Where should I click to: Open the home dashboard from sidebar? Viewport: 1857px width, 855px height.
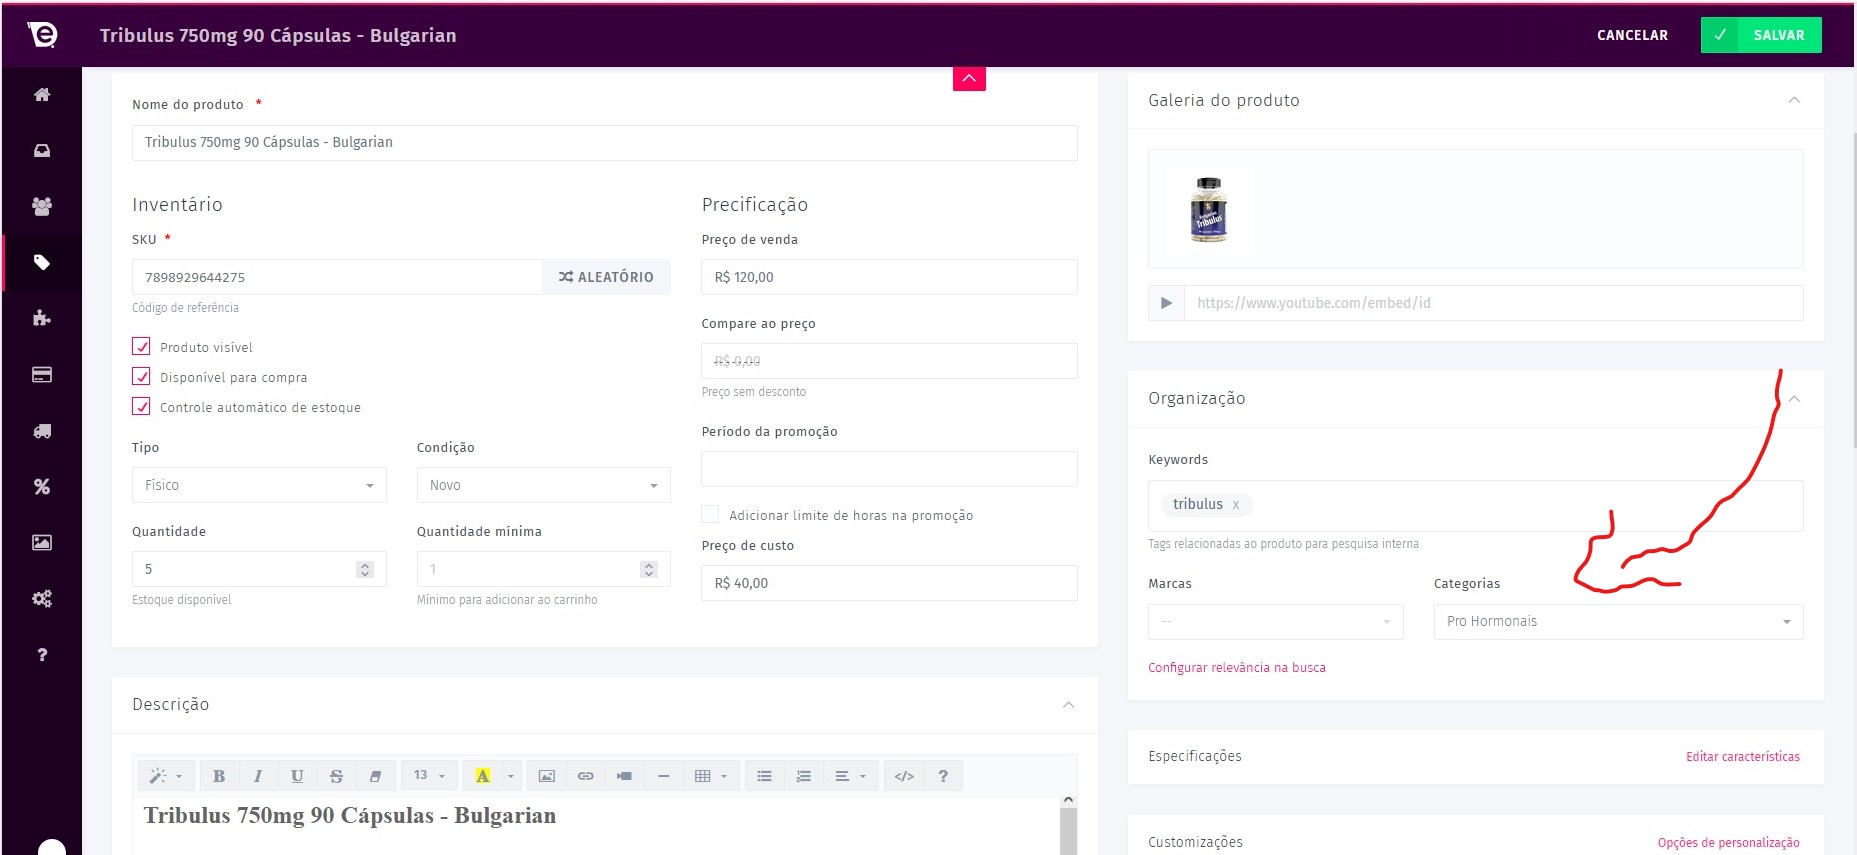(42, 95)
